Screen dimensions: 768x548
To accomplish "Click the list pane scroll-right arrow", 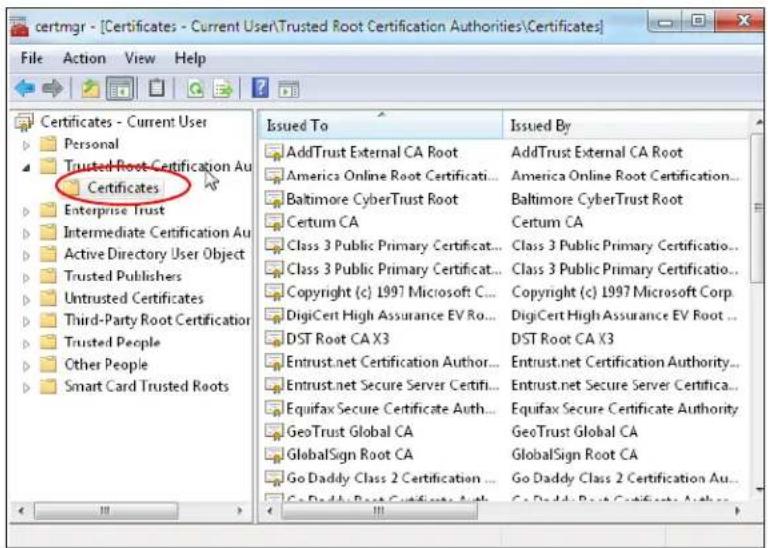I will pyautogui.click(x=738, y=511).
